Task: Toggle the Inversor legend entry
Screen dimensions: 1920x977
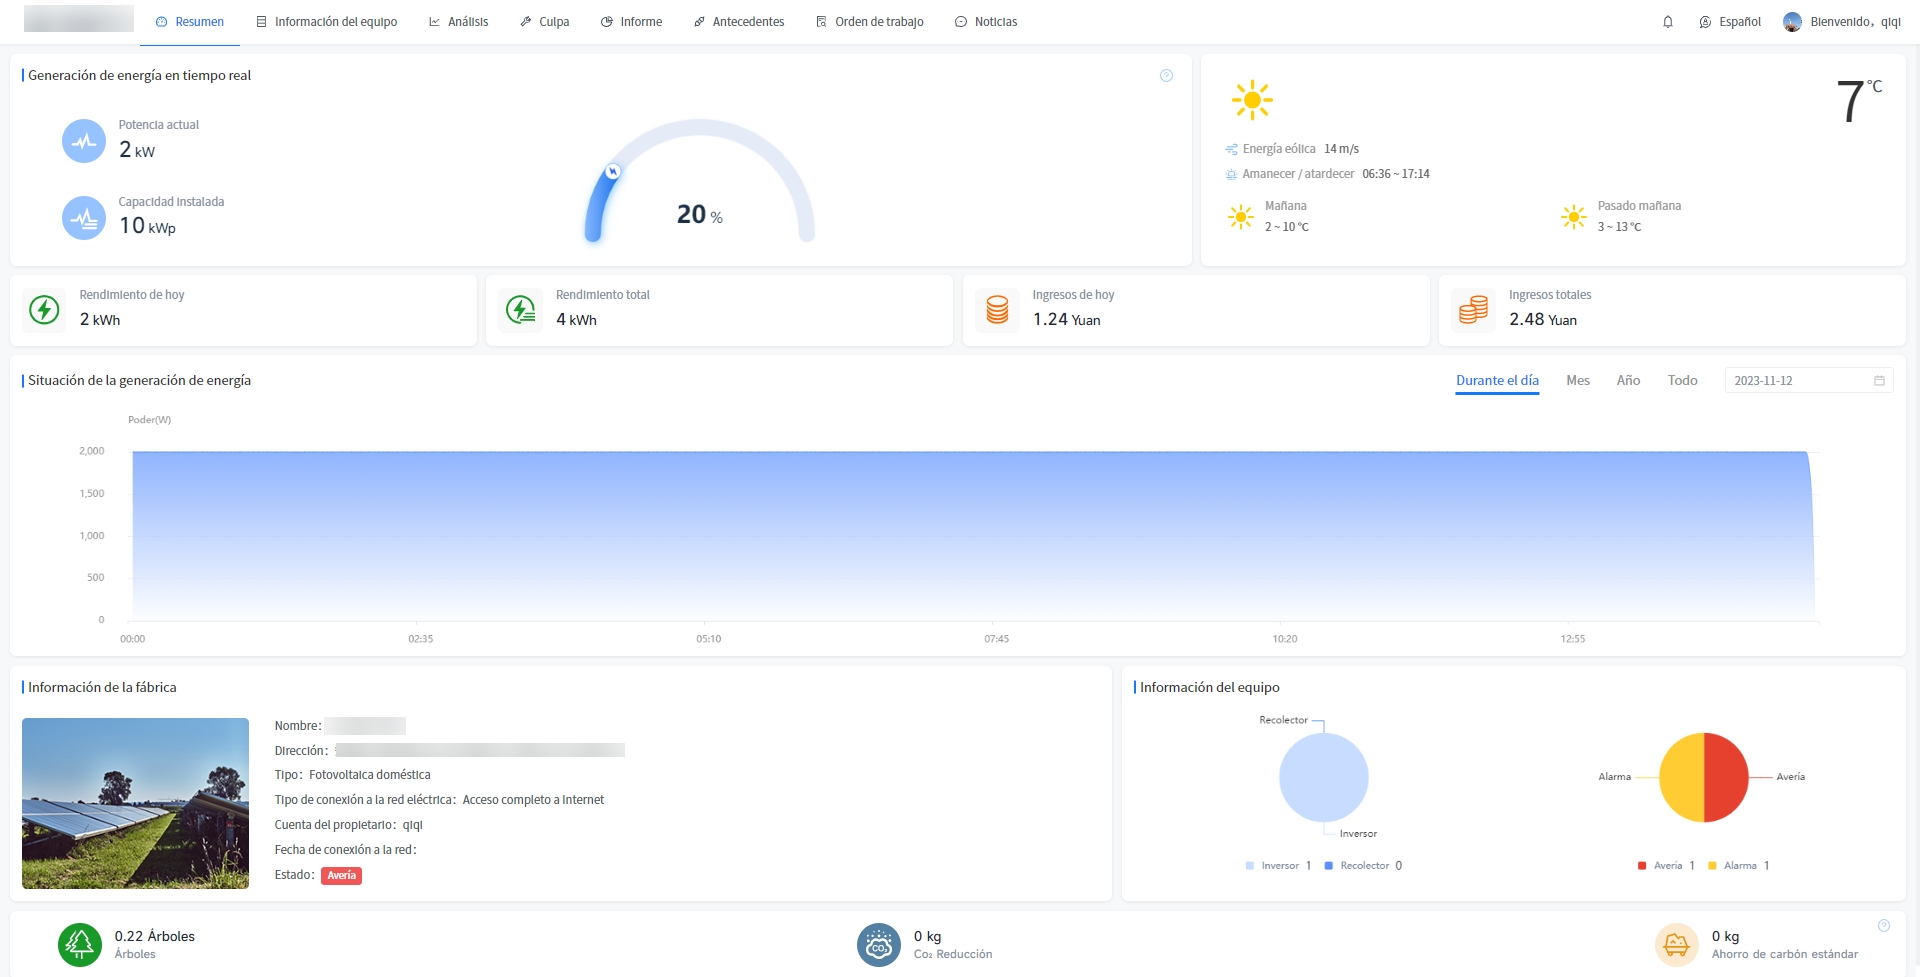Action: pyautogui.click(x=1278, y=866)
